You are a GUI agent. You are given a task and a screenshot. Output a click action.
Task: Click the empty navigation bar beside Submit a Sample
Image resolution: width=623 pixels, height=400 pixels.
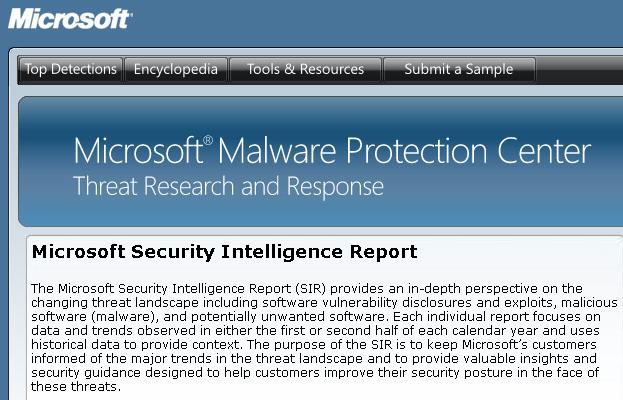(x=579, y=70)
